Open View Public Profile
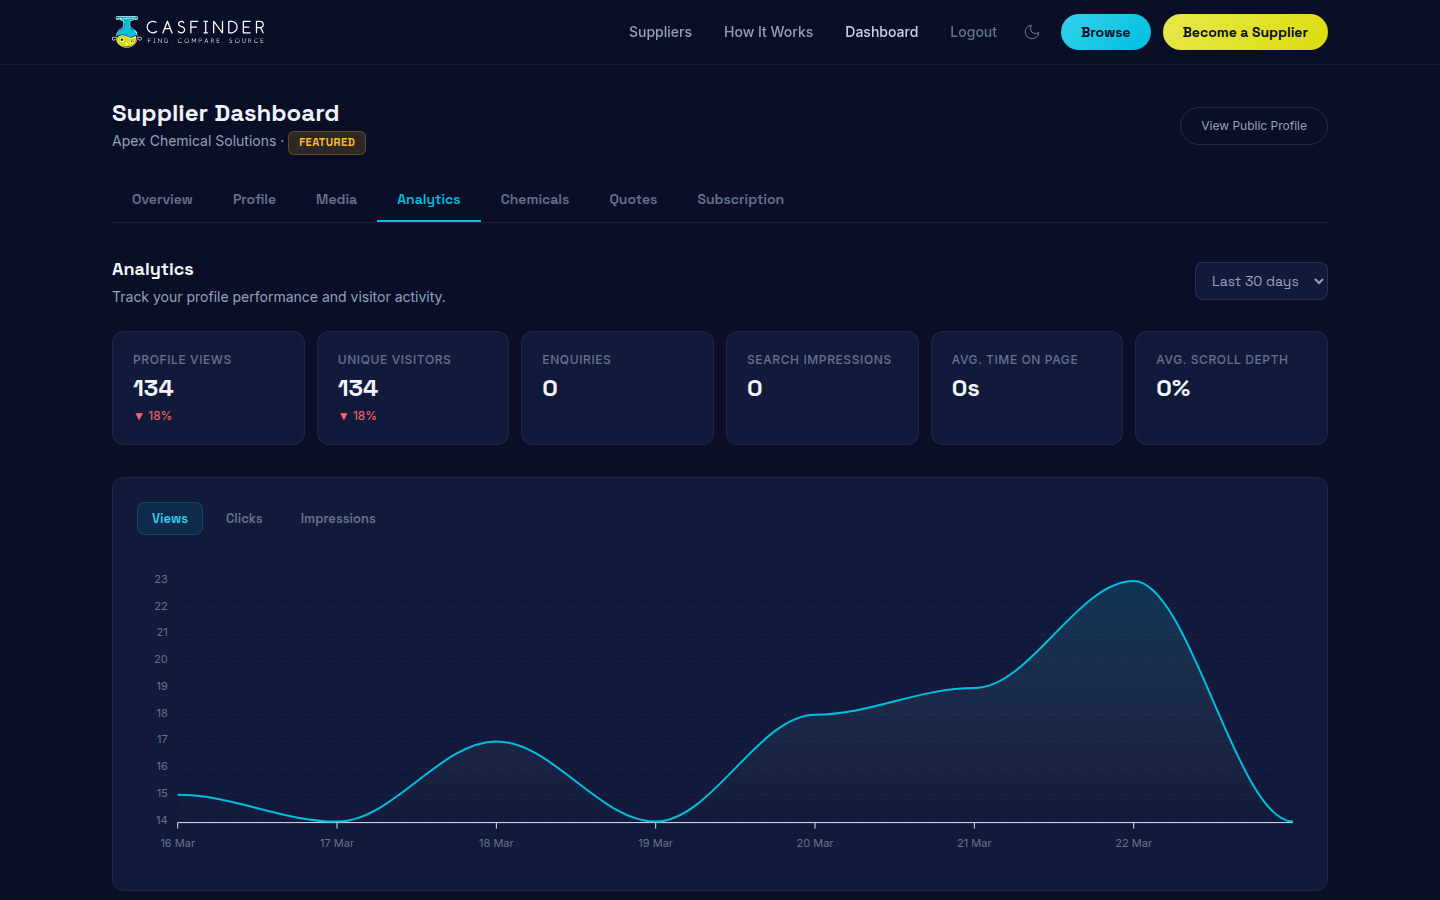 (1253, 125)
